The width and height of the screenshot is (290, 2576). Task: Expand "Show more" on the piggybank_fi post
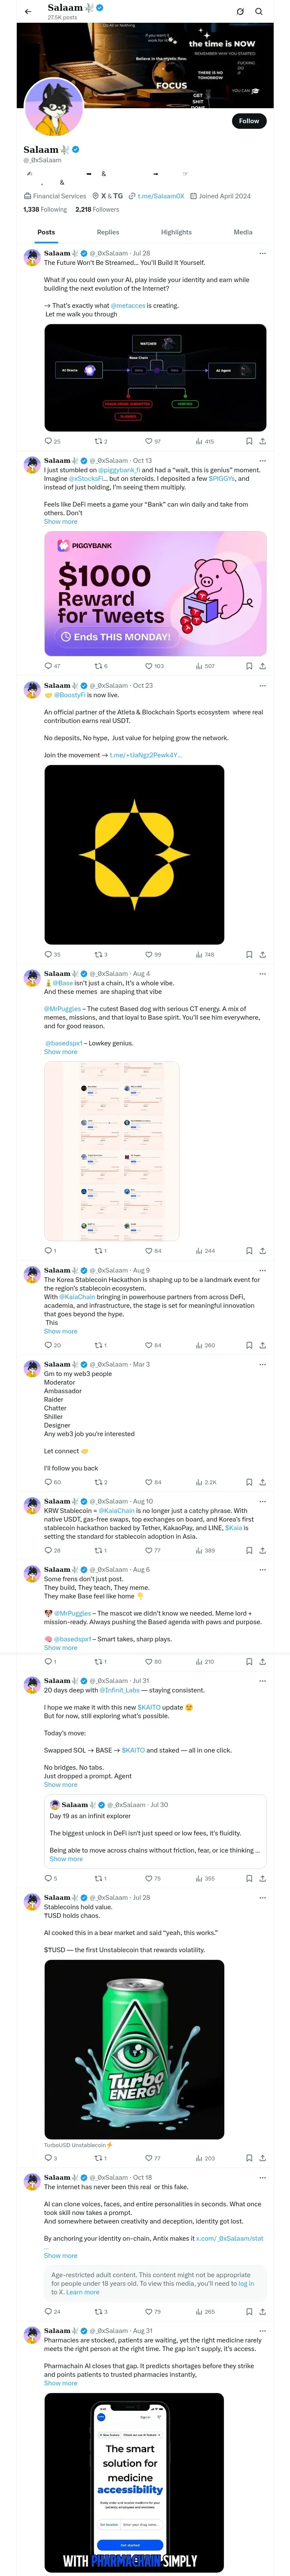(60, 522)
